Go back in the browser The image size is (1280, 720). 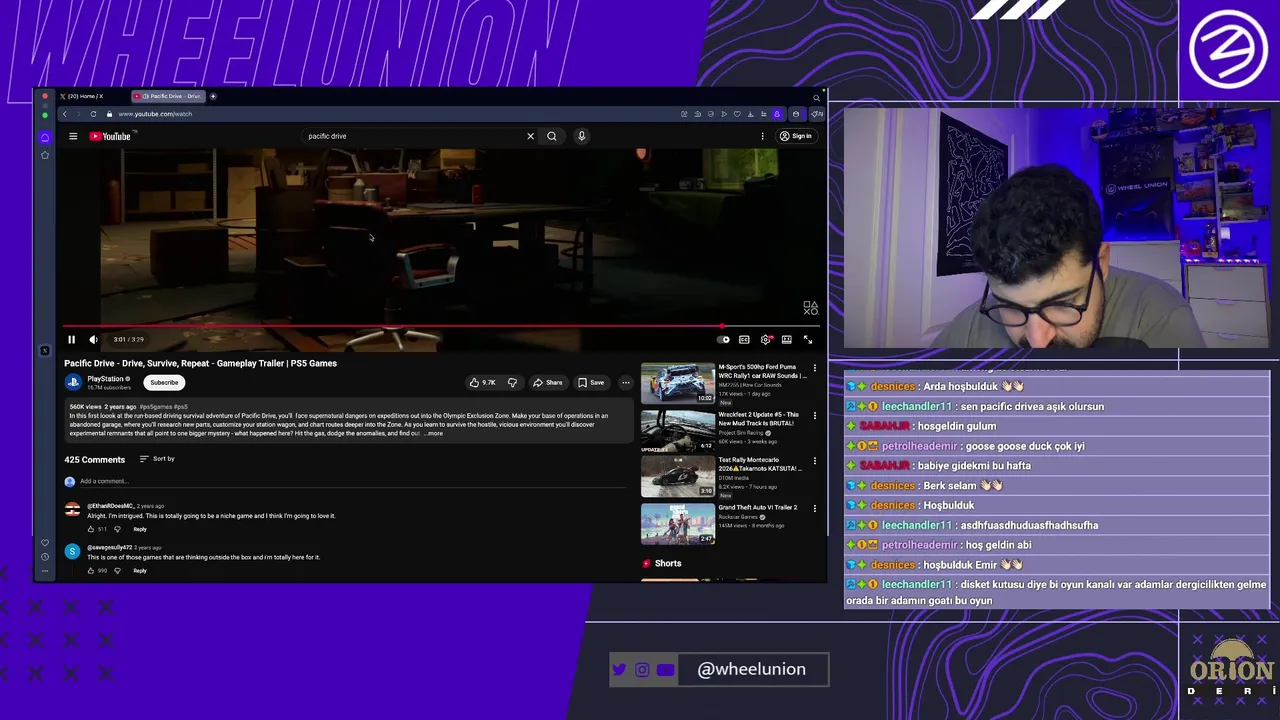tap(65, 114)
